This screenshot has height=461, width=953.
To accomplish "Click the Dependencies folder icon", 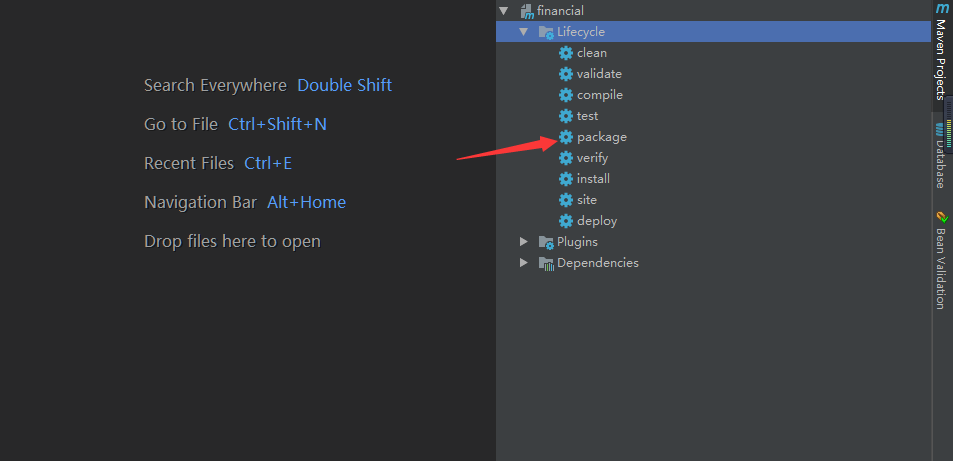I will (546, 263).
